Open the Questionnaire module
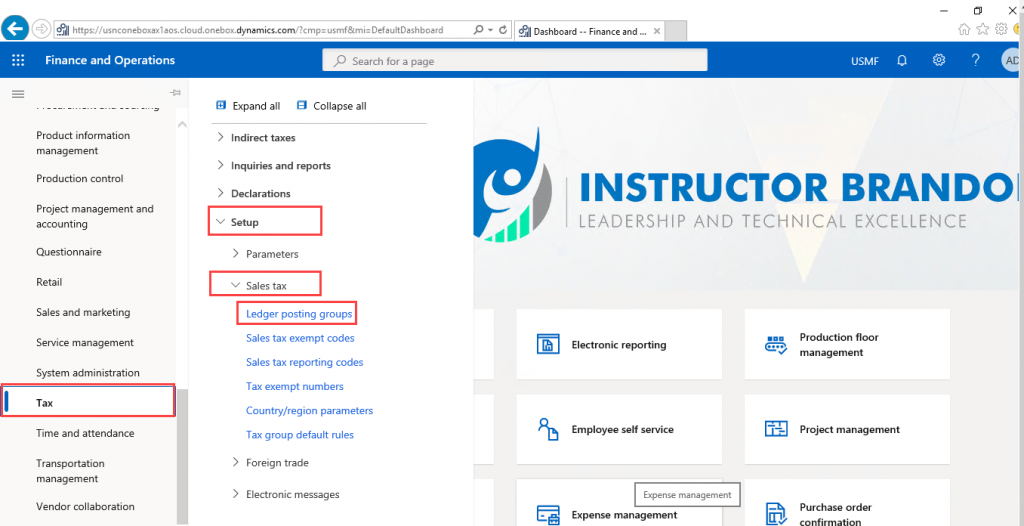This screenshot has width=1024, height=526. click(69, 252)
